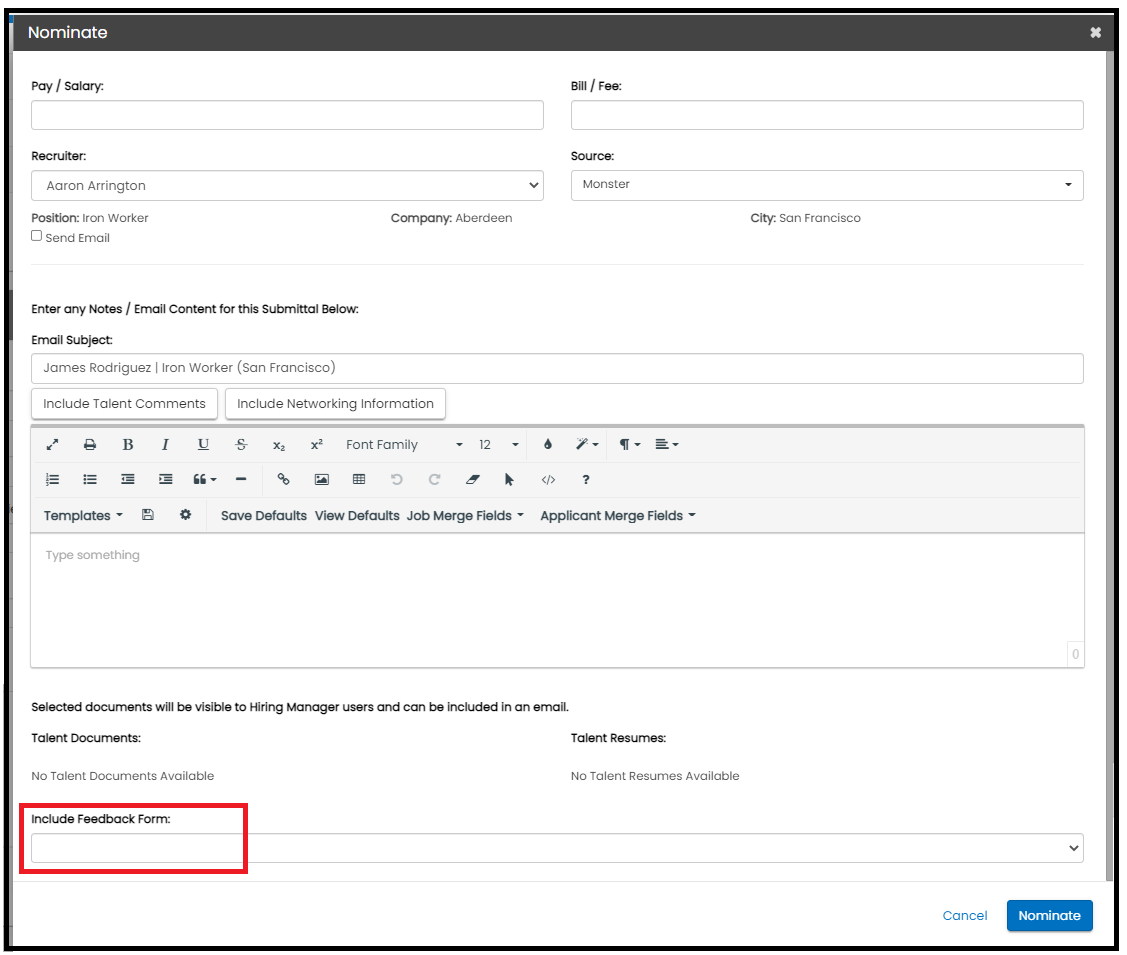The image size is (1127, 955).
Task: Click the select-all cursor icon
Action: pyautogui.click(x=510, y=480)
